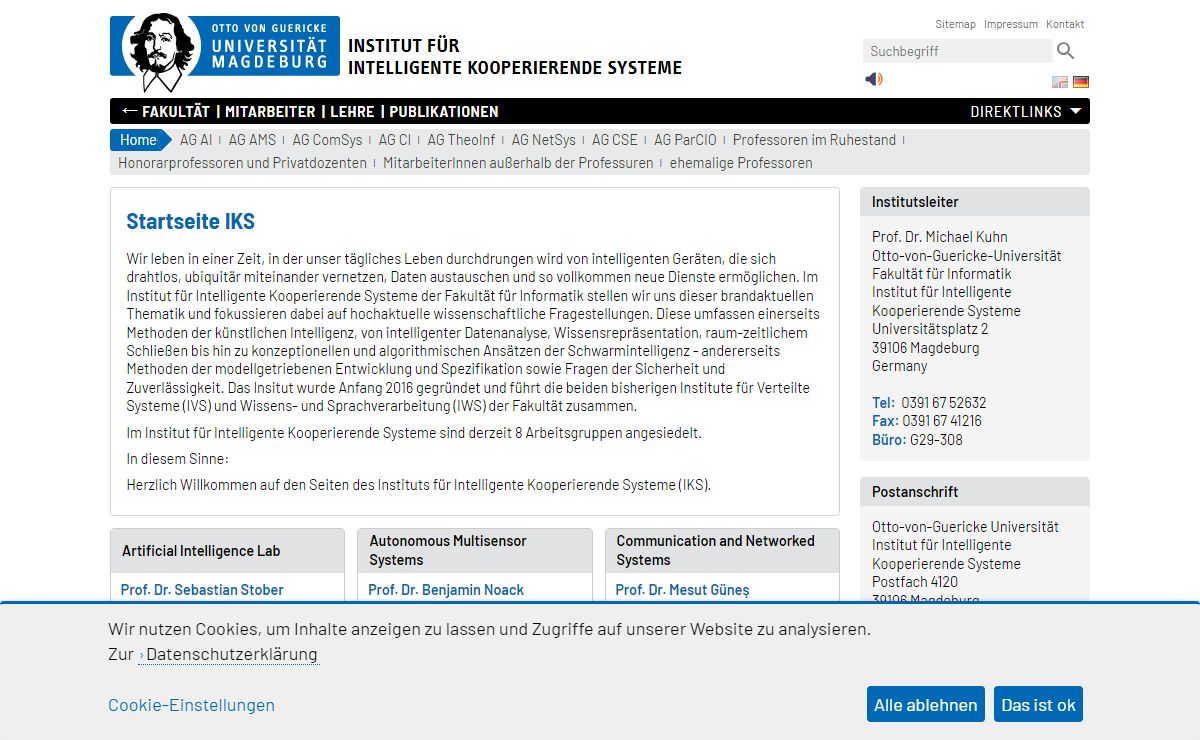Click the speaker read-aloud icon
Image resolution: width=1200 pixels, height=740 pixels.
click(874, 79)
